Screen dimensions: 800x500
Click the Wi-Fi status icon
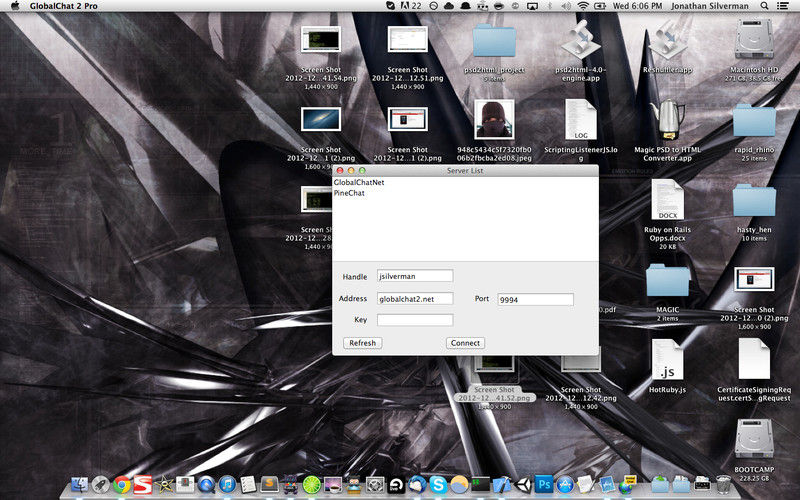583,6
